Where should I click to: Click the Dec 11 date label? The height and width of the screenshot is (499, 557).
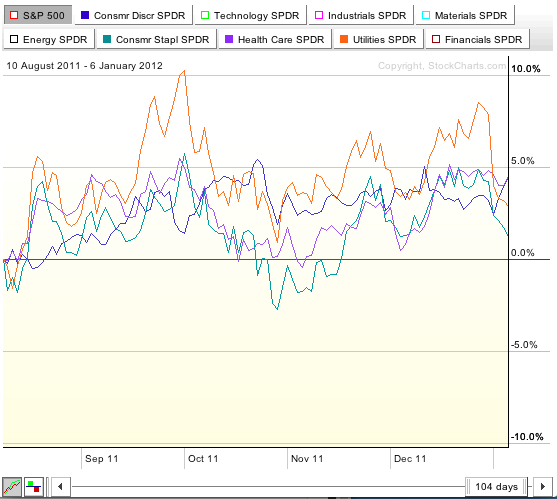click(410, 459)
